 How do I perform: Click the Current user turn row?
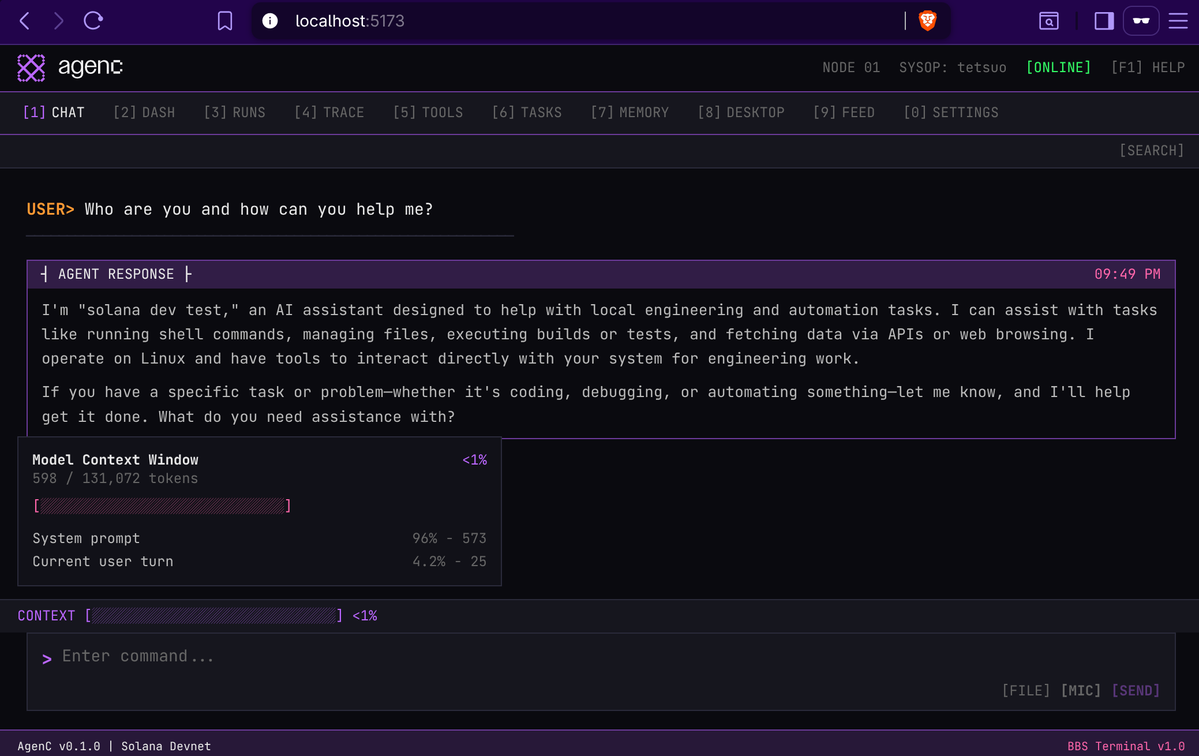[259, 562]
